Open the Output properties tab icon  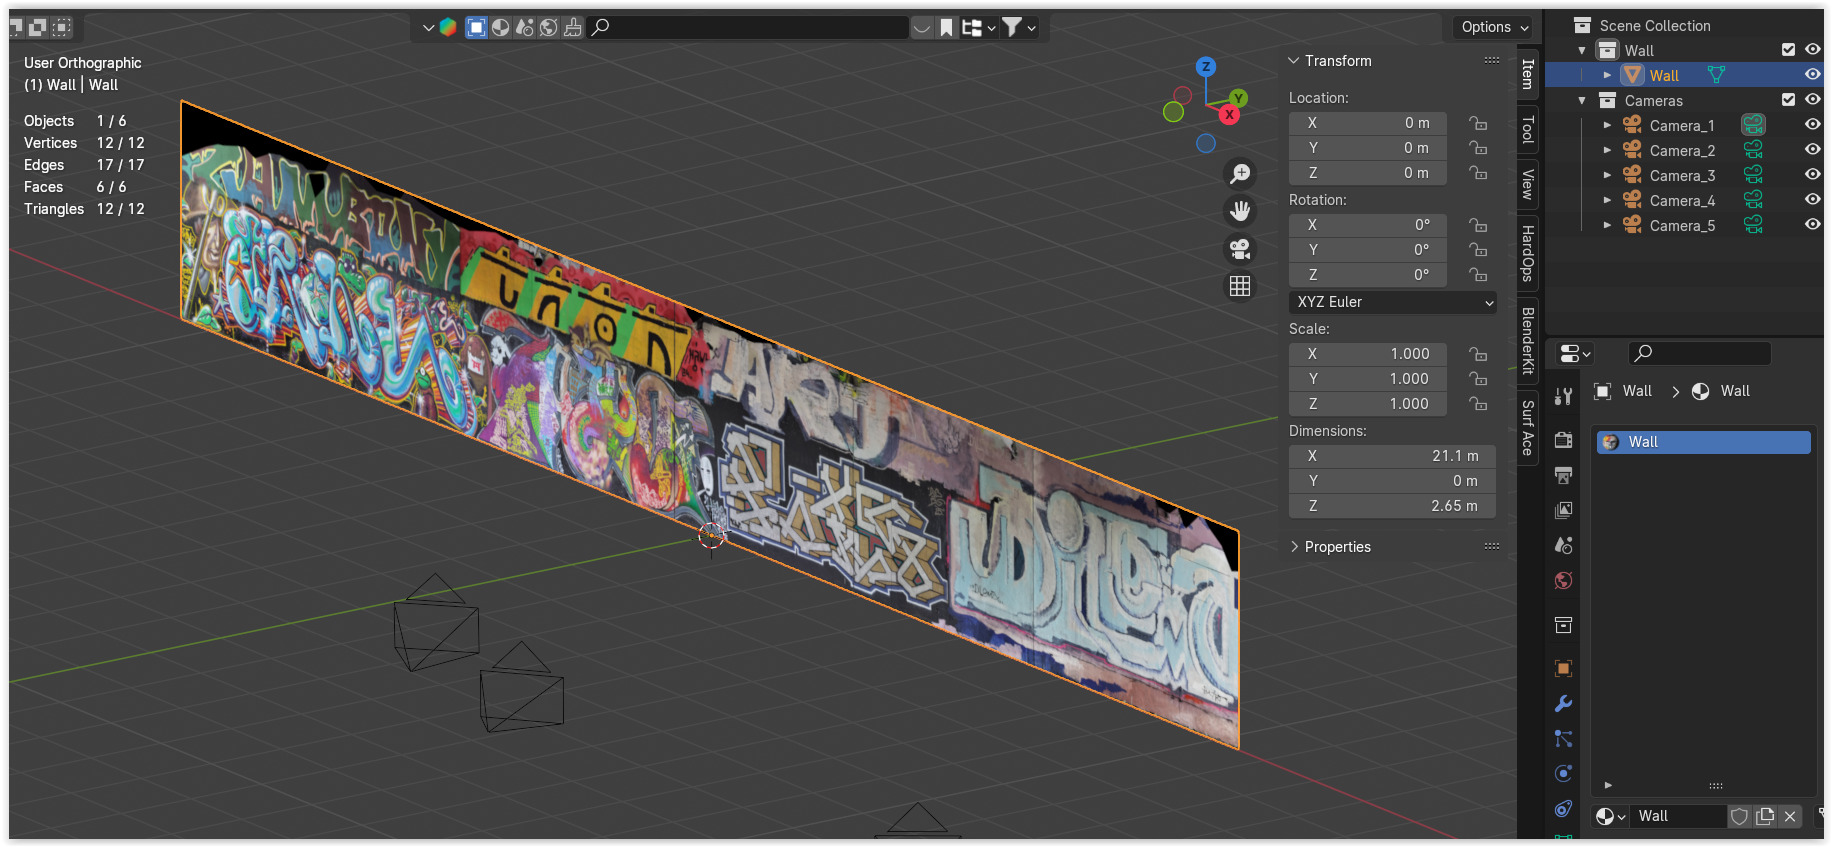[x=1564, y=475]
